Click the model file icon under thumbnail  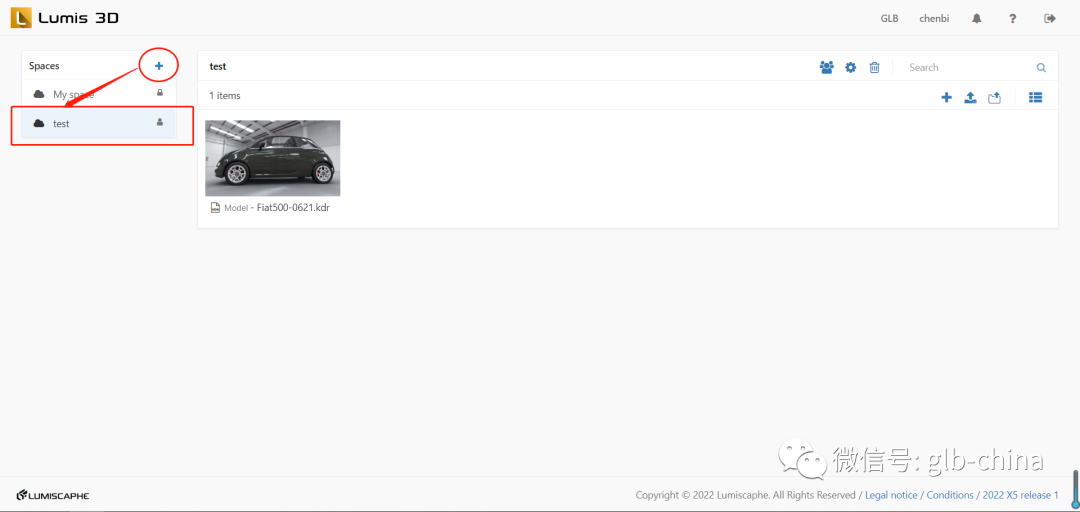(215, 207)
